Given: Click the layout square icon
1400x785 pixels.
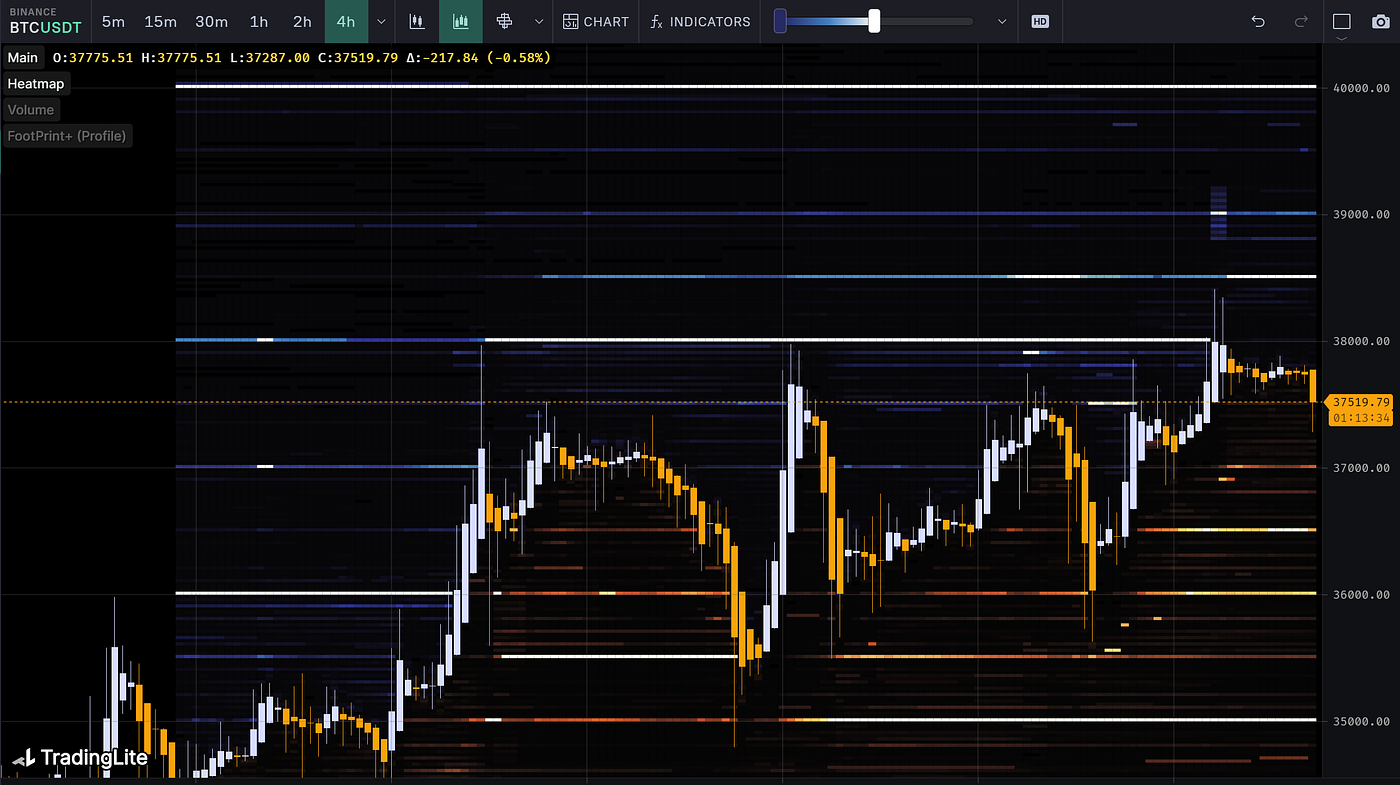Looking at the screenshot, I should coord(1342,21).
